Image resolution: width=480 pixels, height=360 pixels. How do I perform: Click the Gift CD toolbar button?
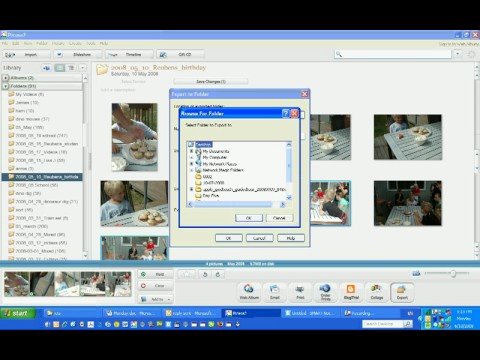180,54
